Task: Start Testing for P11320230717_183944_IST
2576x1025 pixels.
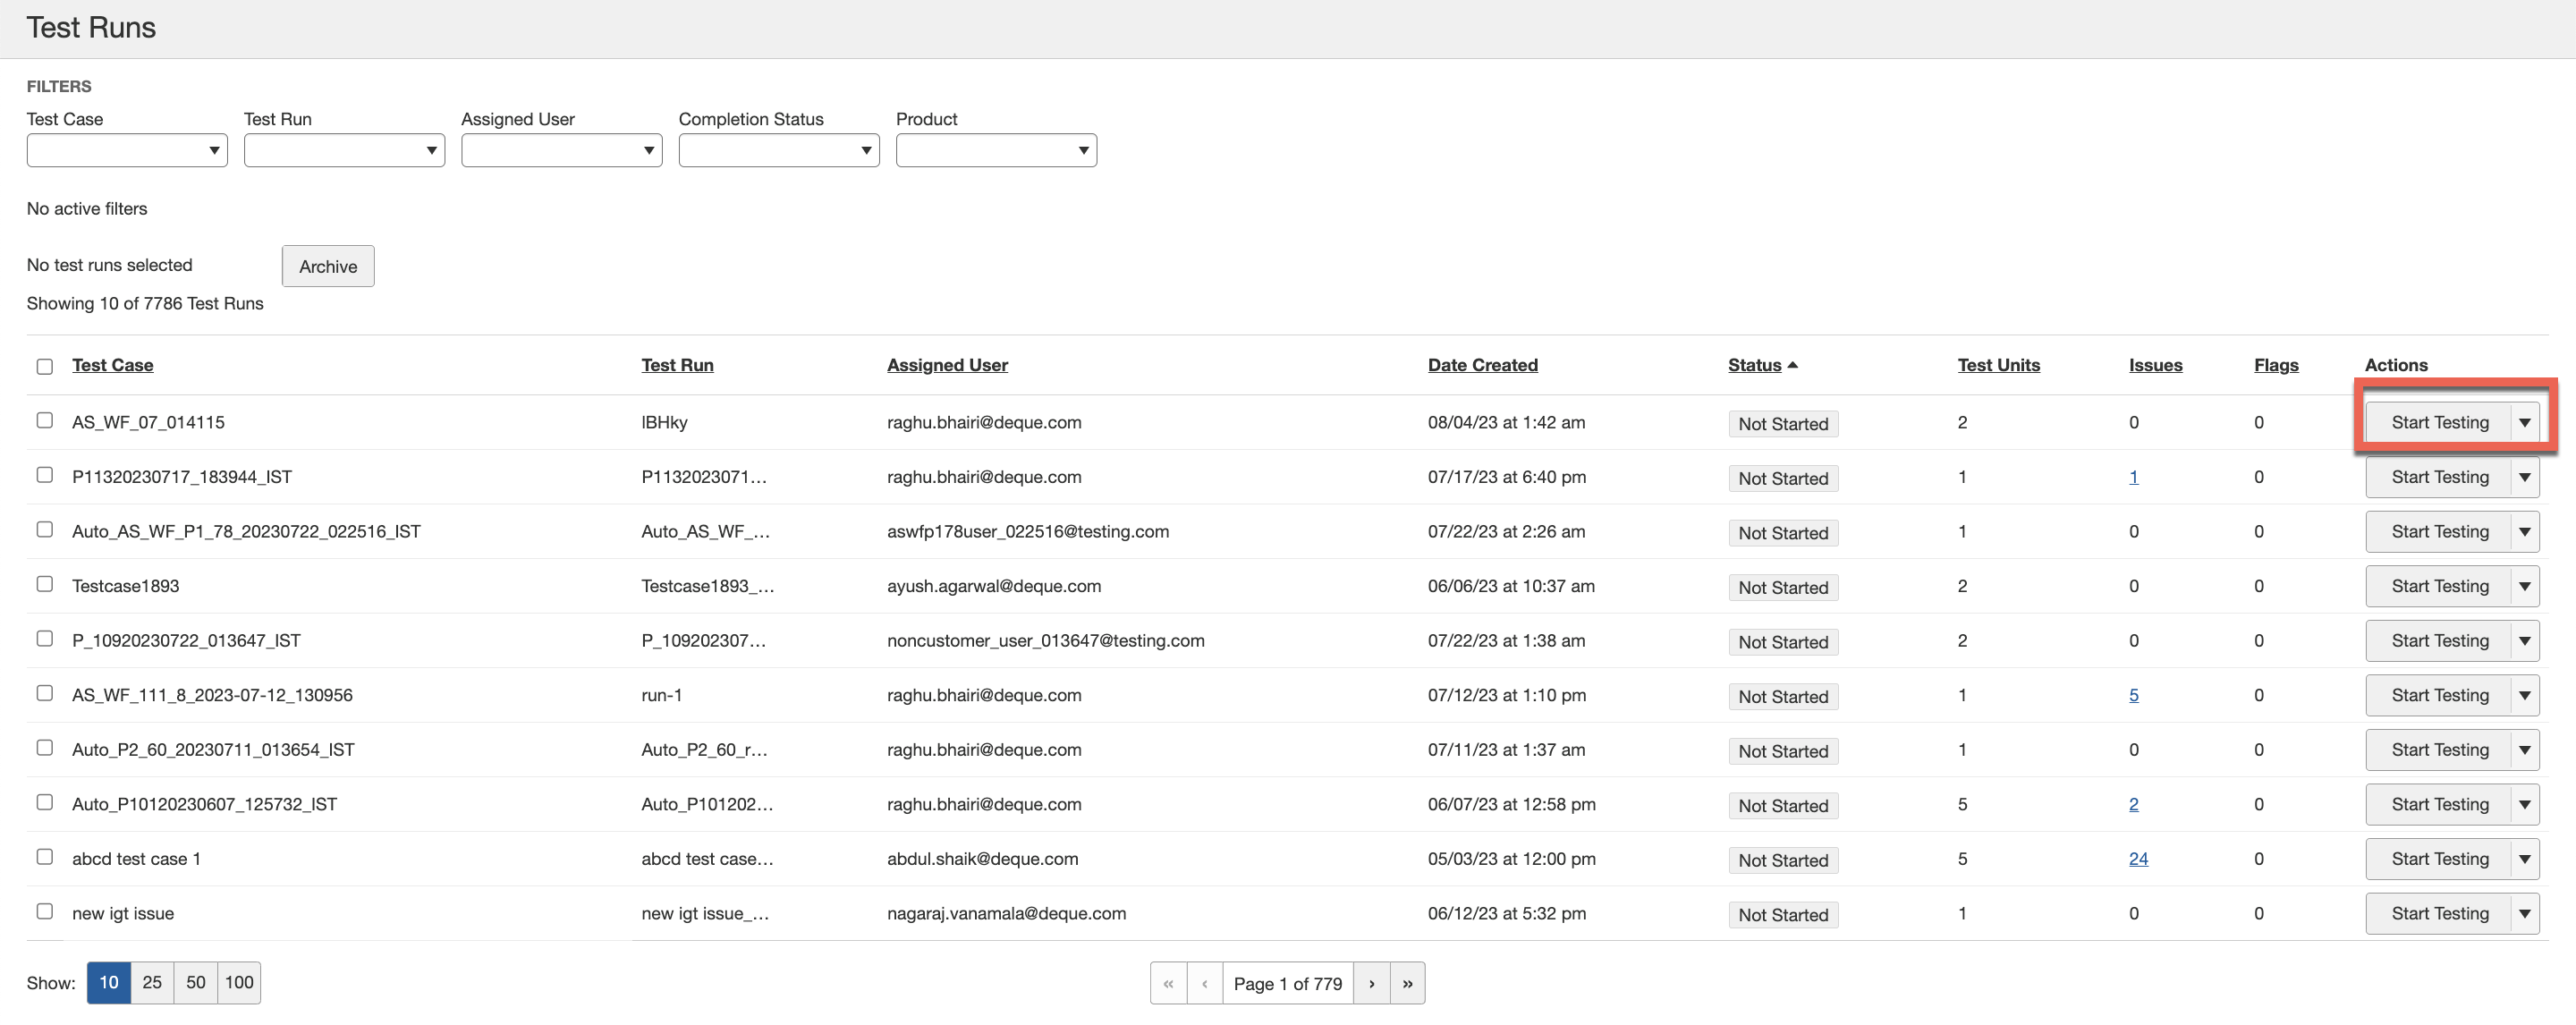Action: point(2438,477)
